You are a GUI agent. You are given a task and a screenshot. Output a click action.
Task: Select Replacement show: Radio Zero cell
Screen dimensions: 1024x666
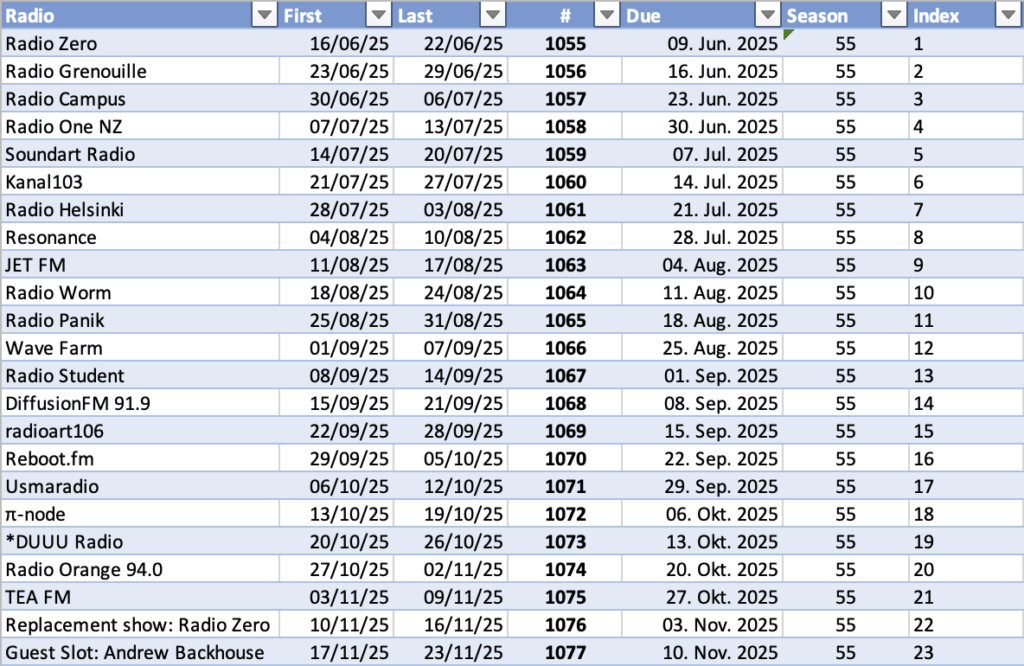(138, 625)
